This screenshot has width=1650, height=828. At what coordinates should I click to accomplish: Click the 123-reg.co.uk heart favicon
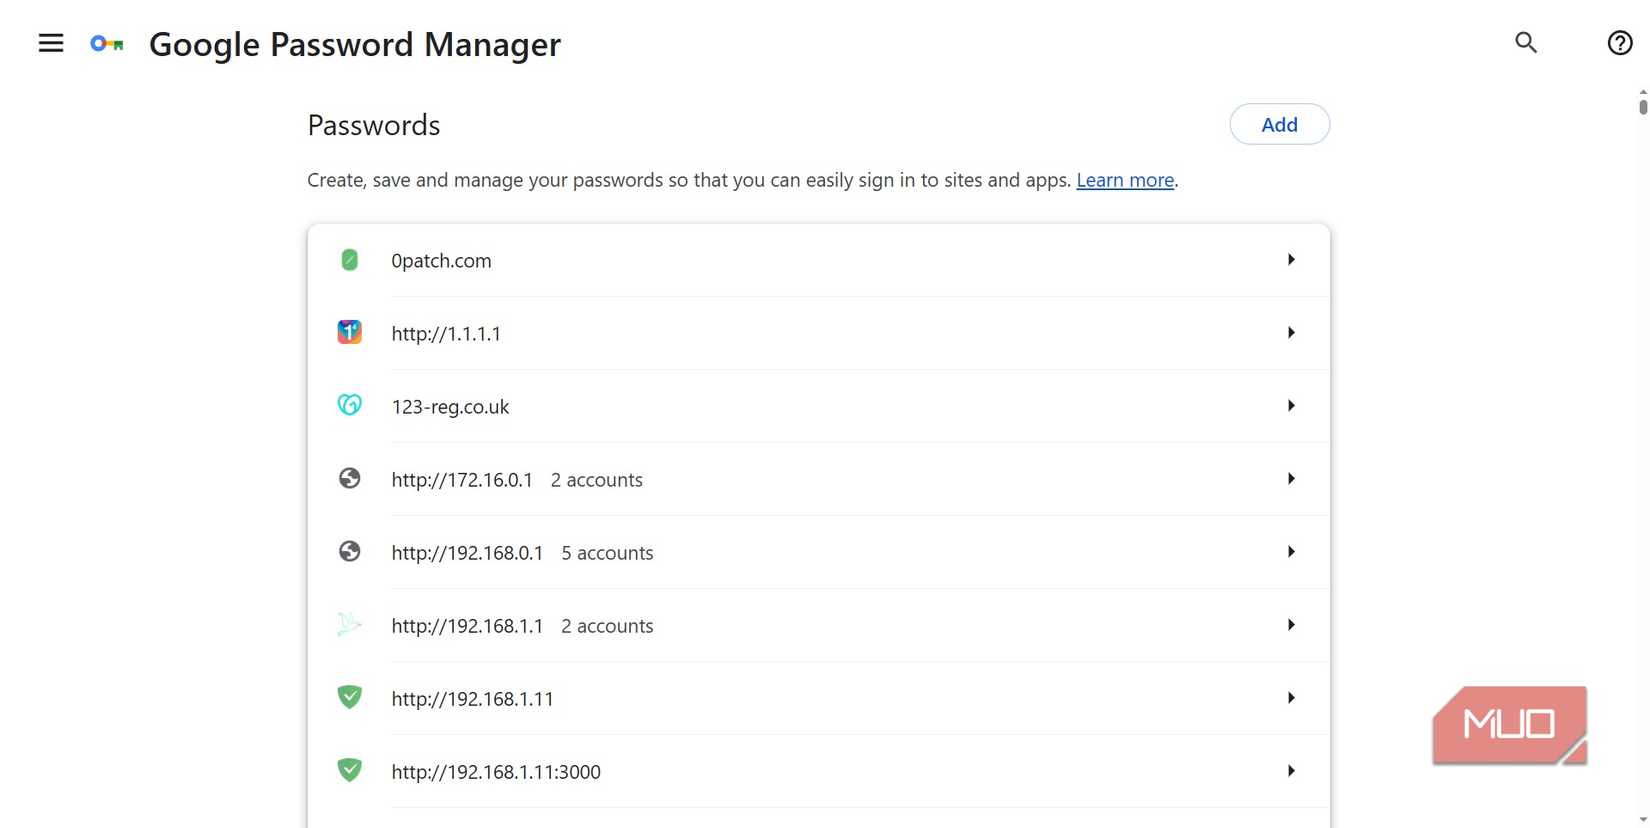click(x=349, y=405)
